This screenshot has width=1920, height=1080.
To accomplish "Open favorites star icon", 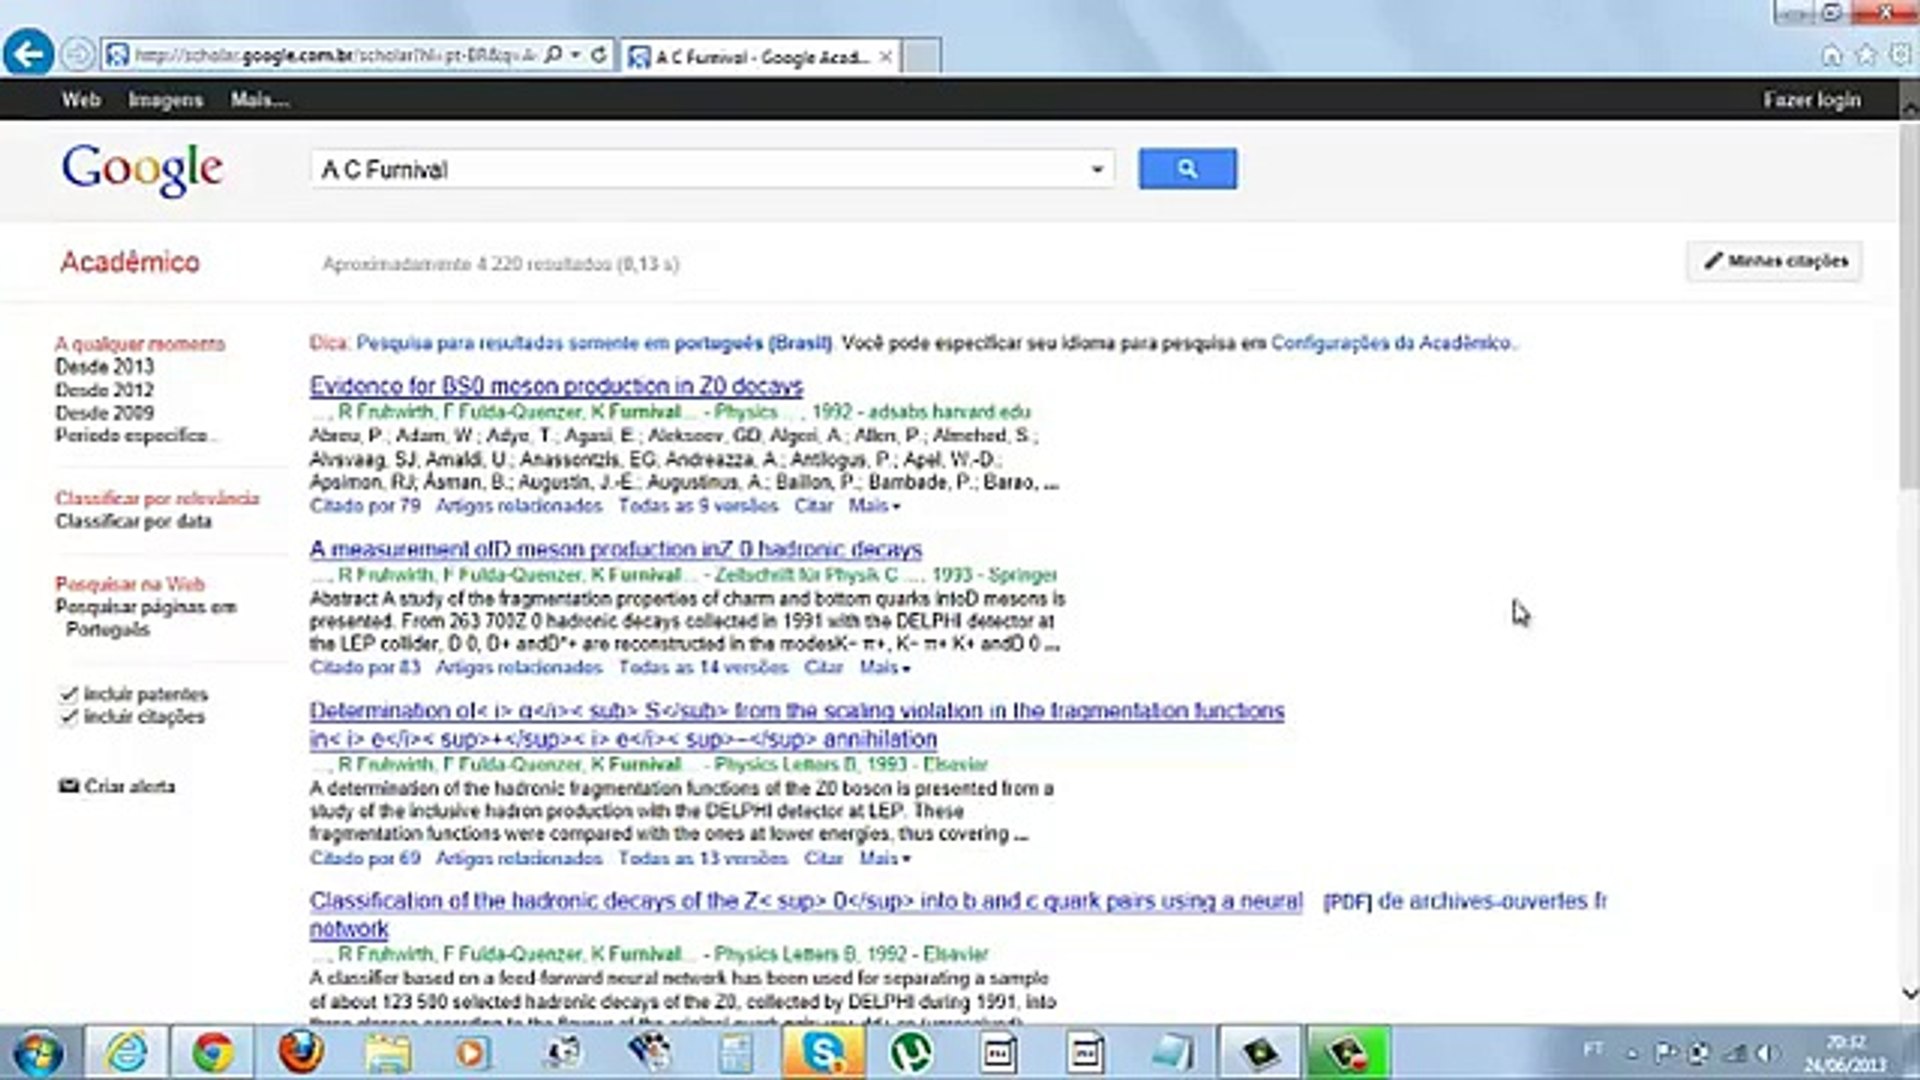I will [x=1865, y=55].
